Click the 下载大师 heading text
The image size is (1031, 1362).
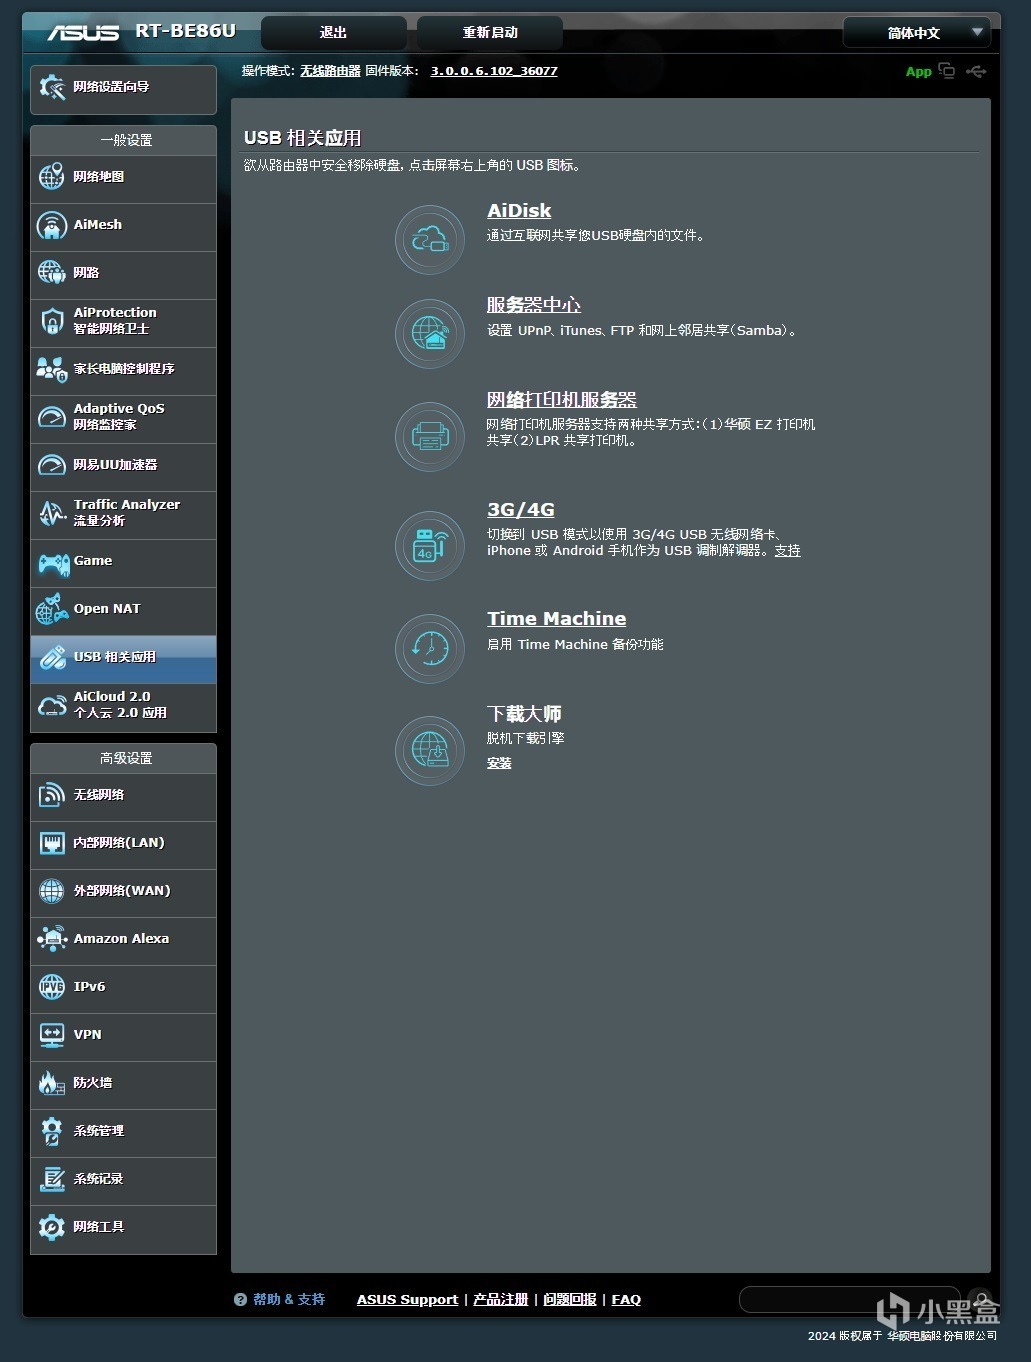click(x=524, y=714)
